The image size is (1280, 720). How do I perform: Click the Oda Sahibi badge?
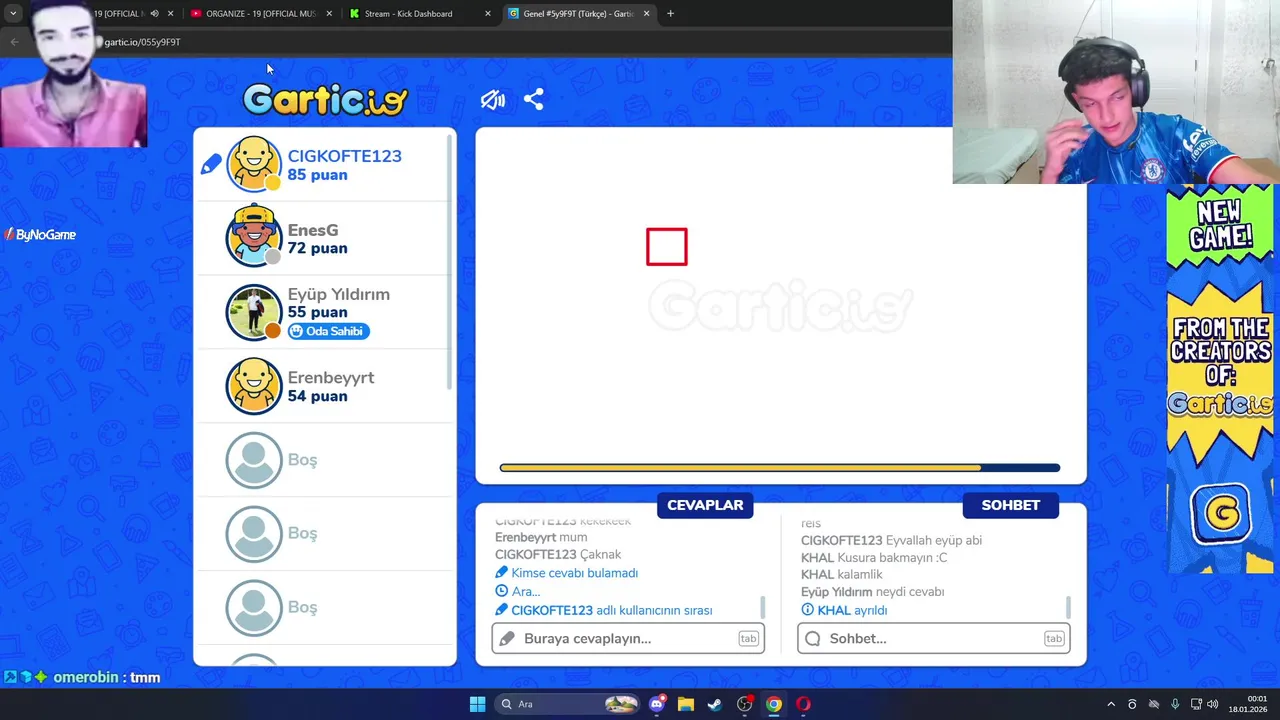pyautogui.click(x=328, y=331)
